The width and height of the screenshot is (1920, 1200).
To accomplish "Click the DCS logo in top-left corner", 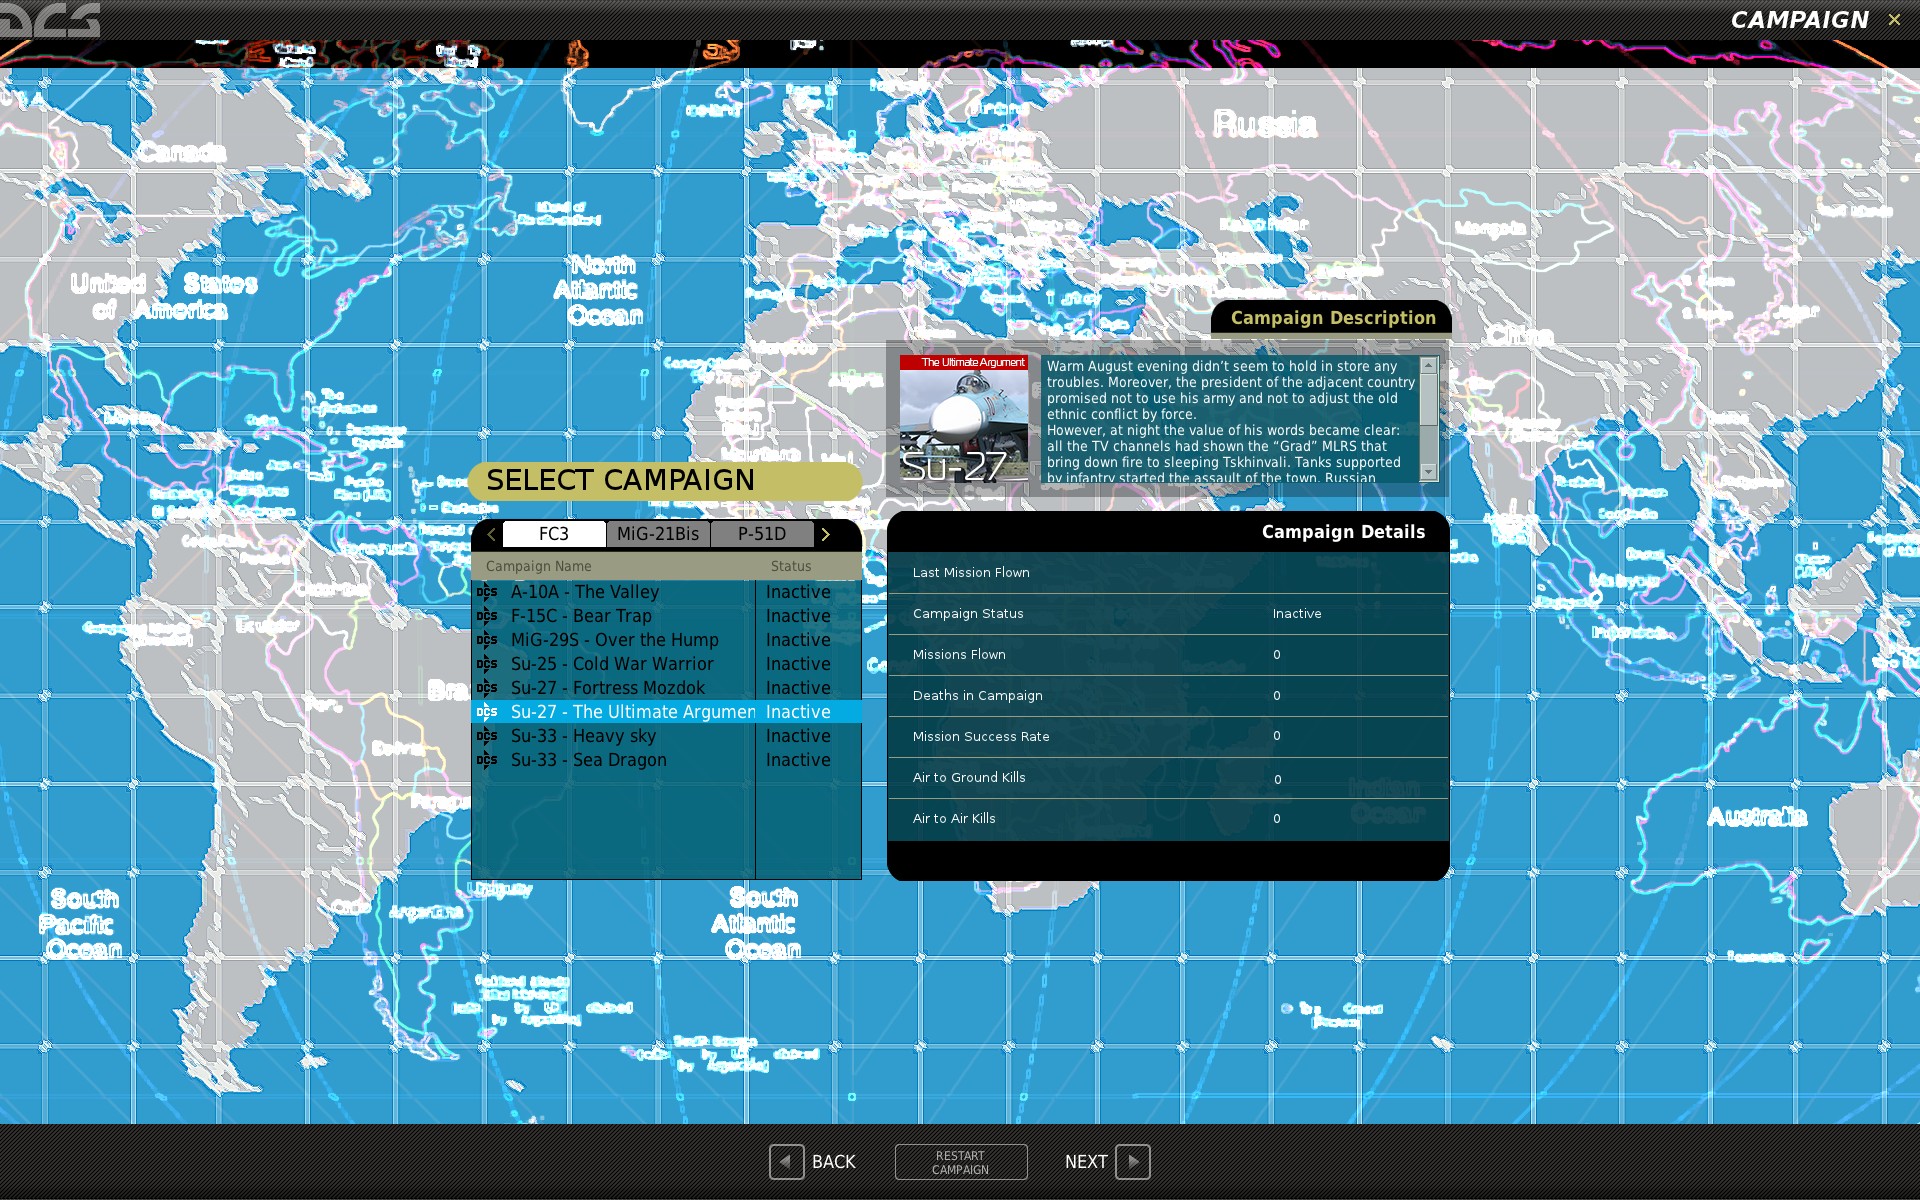I will [x=50, y=19].
